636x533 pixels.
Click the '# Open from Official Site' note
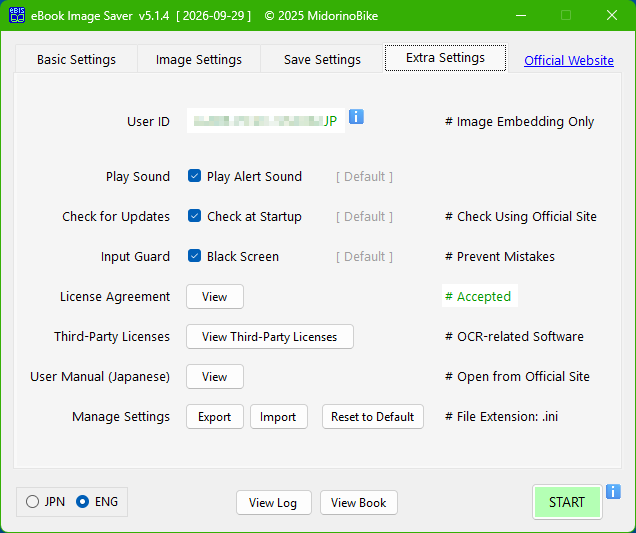point(517,376)
